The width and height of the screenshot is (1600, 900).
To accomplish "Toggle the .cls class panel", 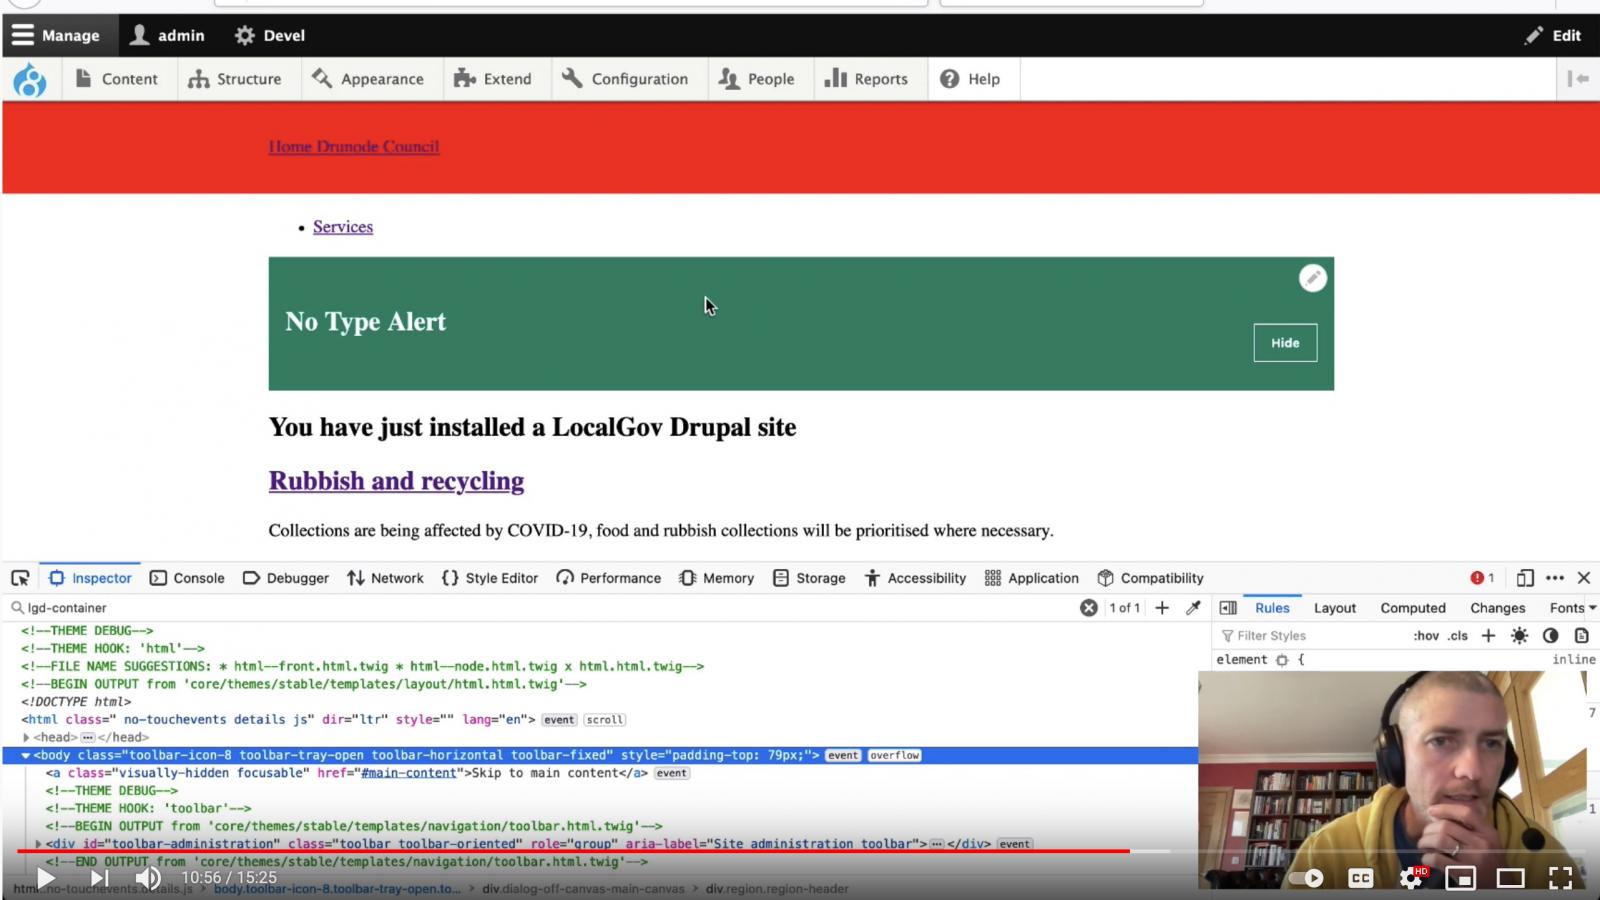I will click(x=1457, y=636).
